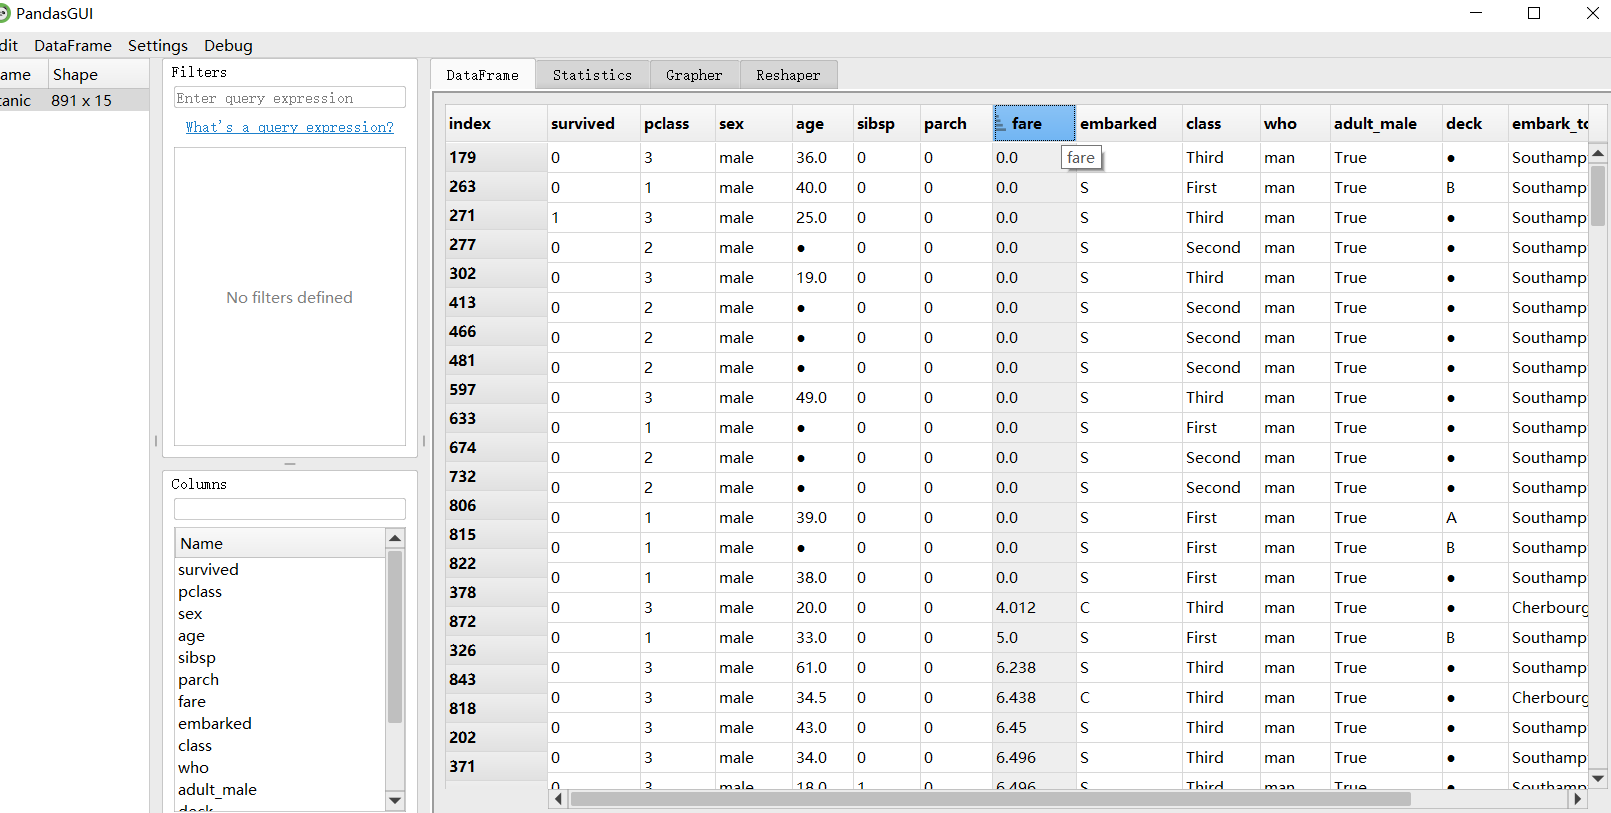Maximize the PandasGUI window
Screen dimensions: 1611x813
(x=1534, y=13)
